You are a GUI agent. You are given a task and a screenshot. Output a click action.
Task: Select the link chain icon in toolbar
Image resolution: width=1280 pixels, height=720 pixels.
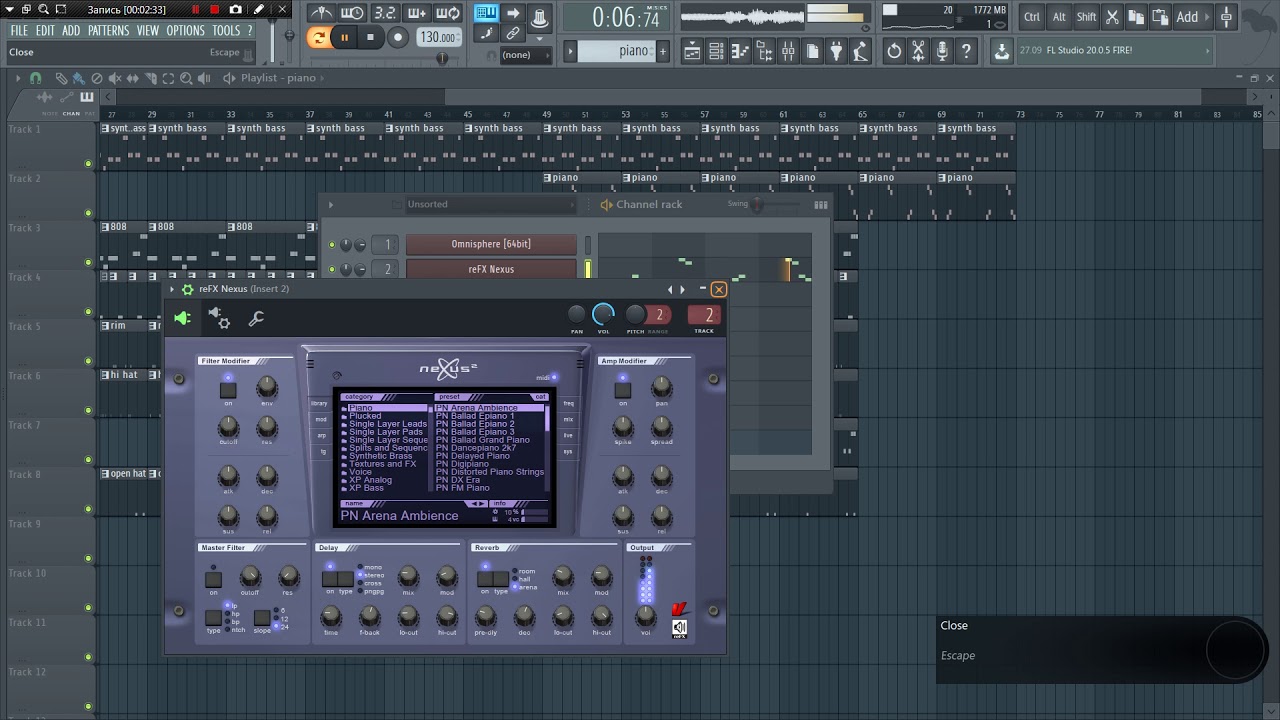click(513, 34)
